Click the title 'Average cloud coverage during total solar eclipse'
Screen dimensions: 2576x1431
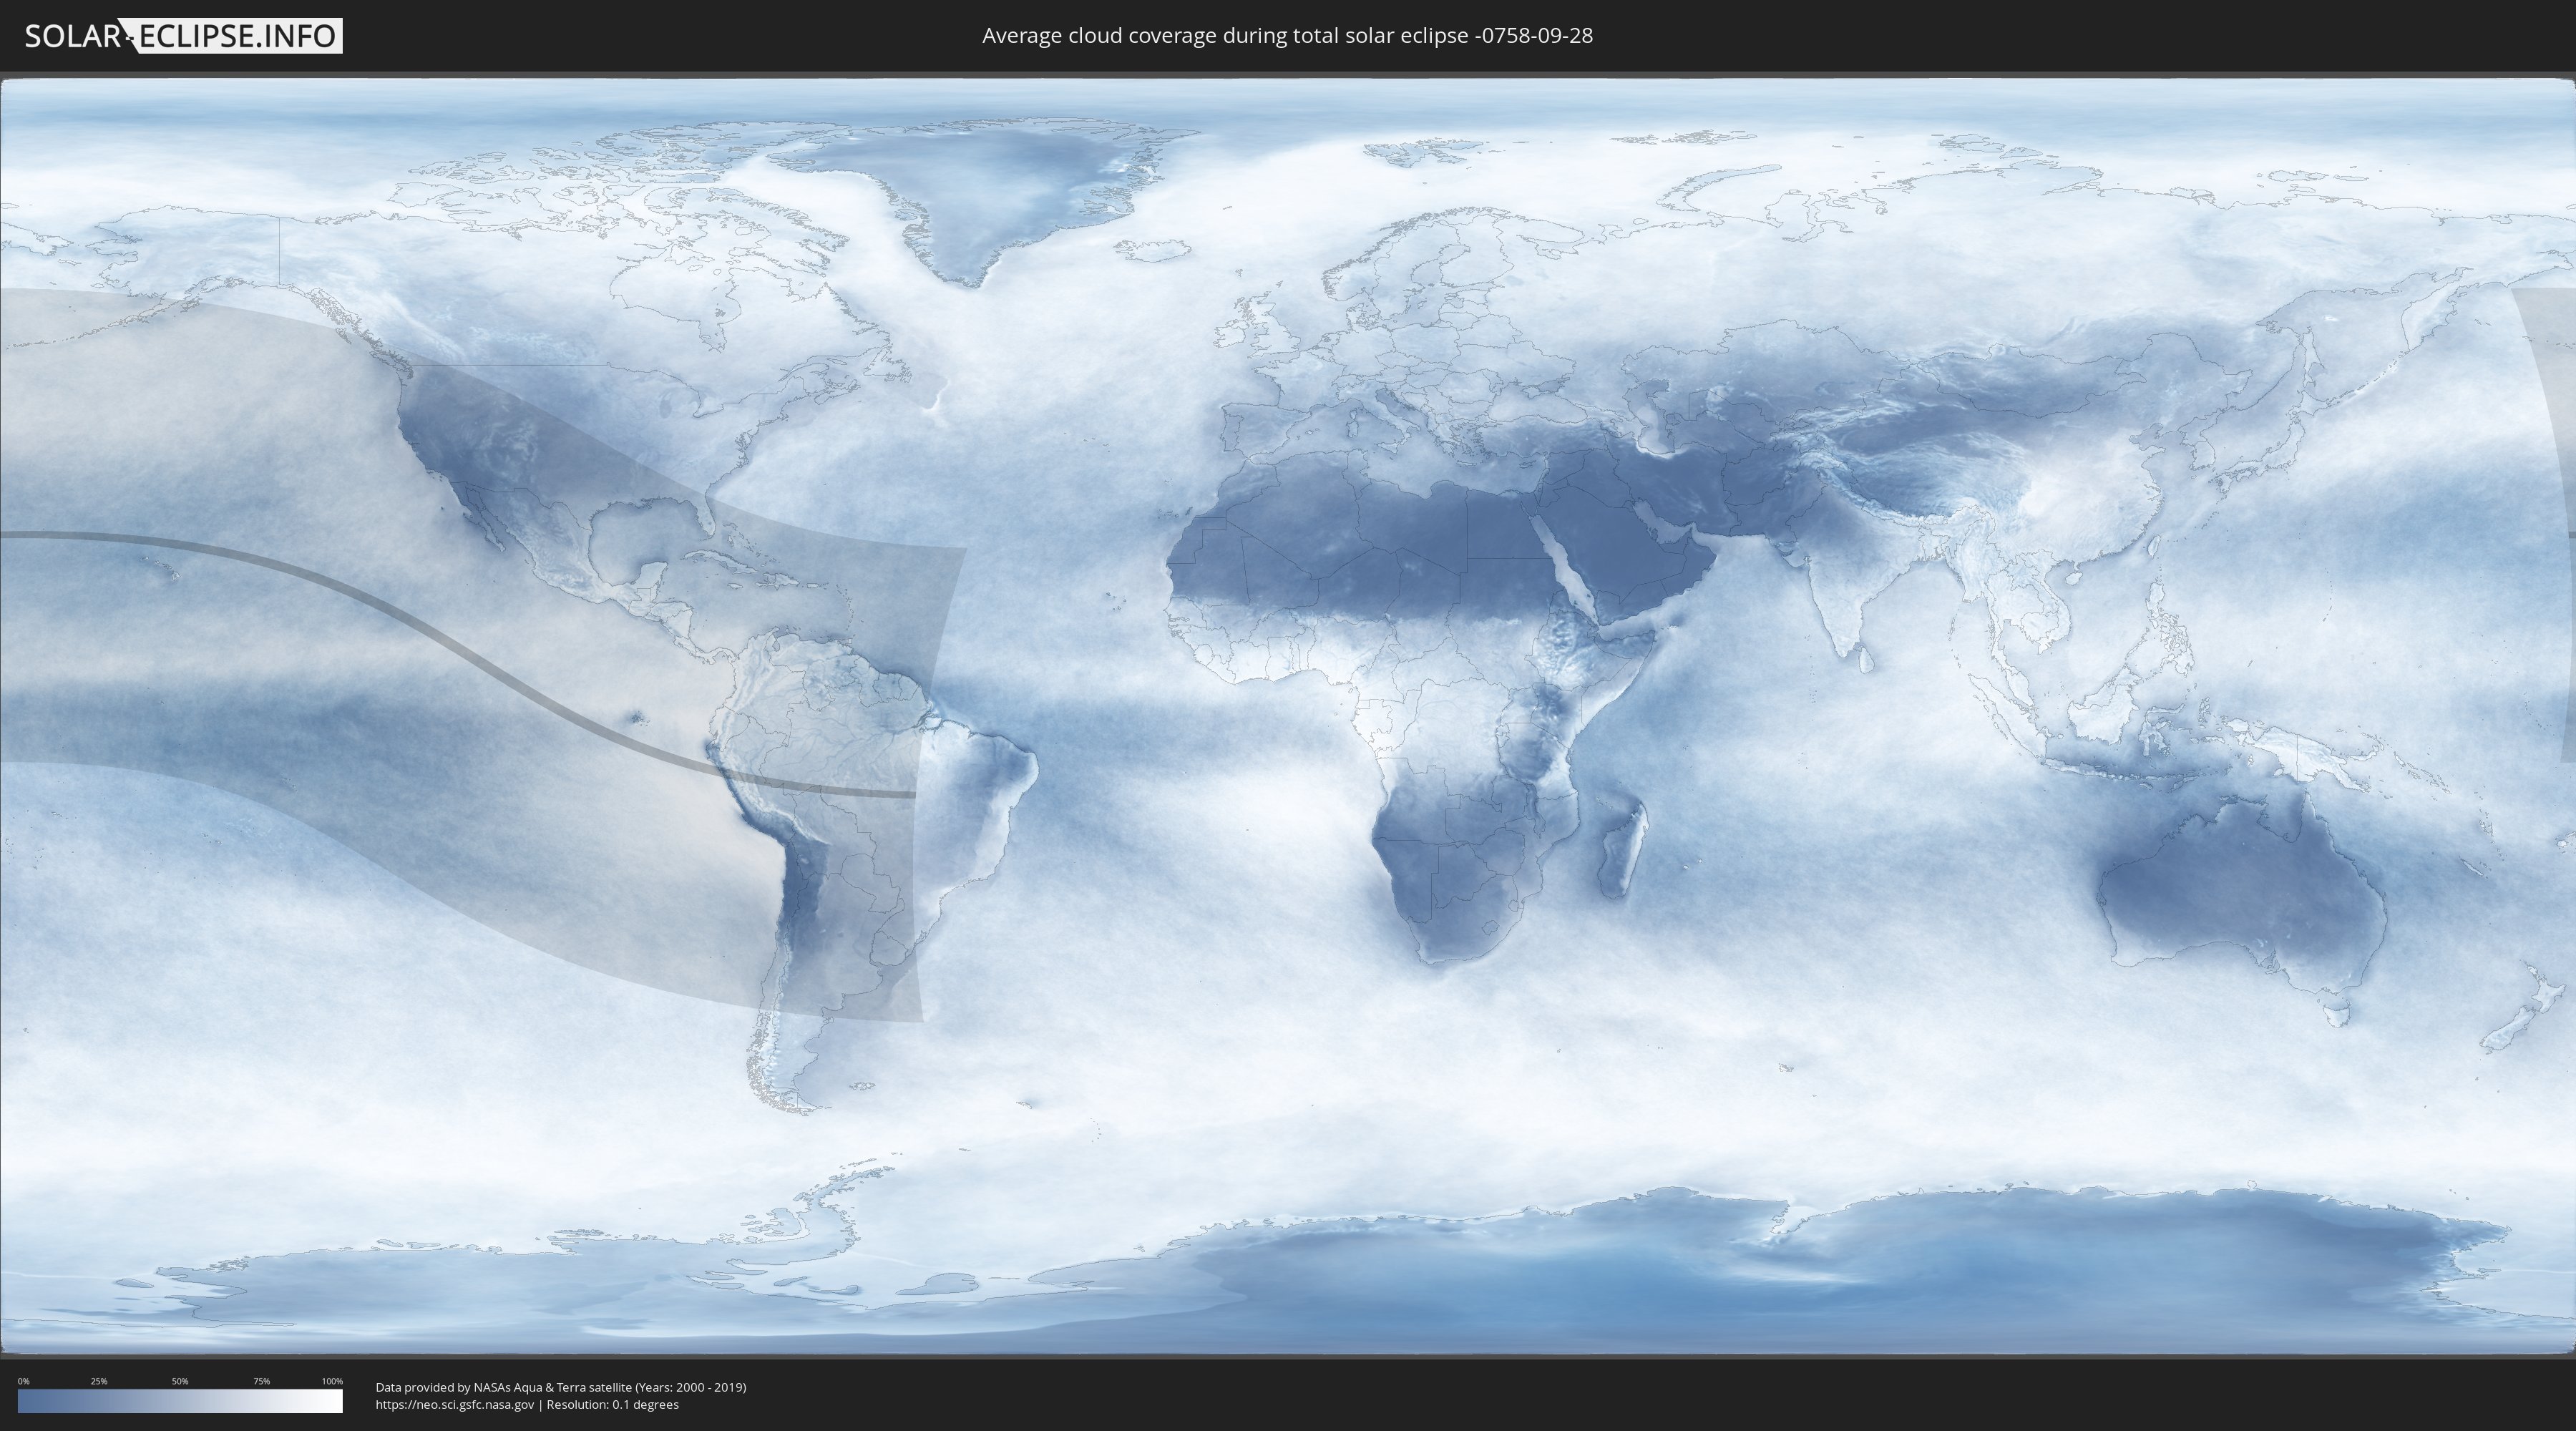point(1287,36)
